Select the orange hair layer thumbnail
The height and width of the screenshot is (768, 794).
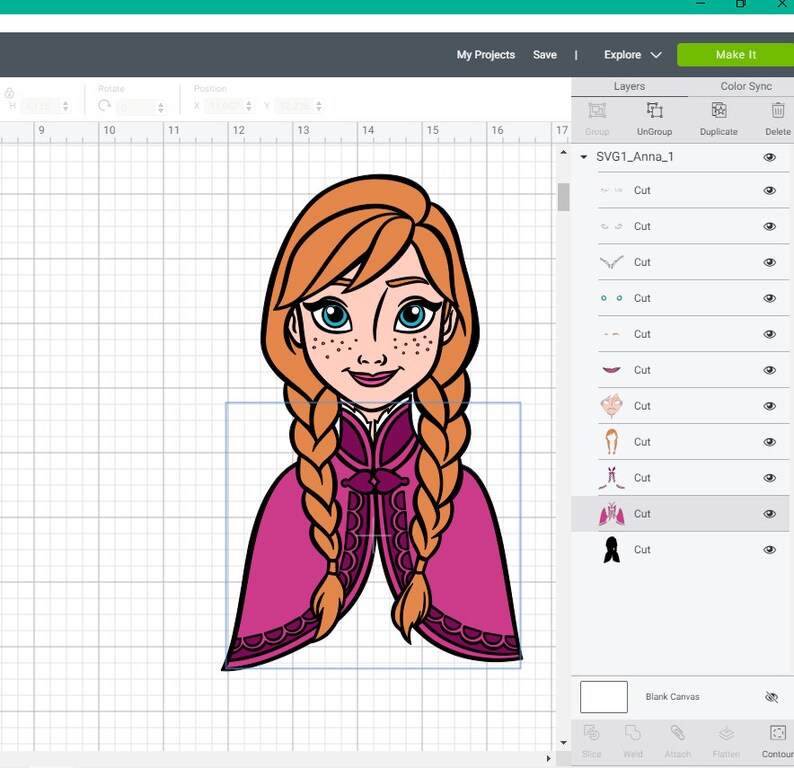coord(611,442)
